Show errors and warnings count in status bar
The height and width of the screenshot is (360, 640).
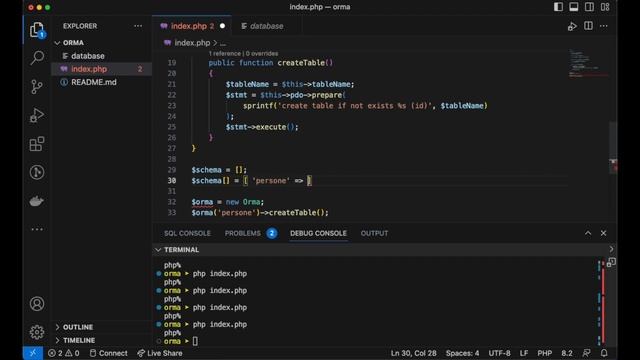64,353
